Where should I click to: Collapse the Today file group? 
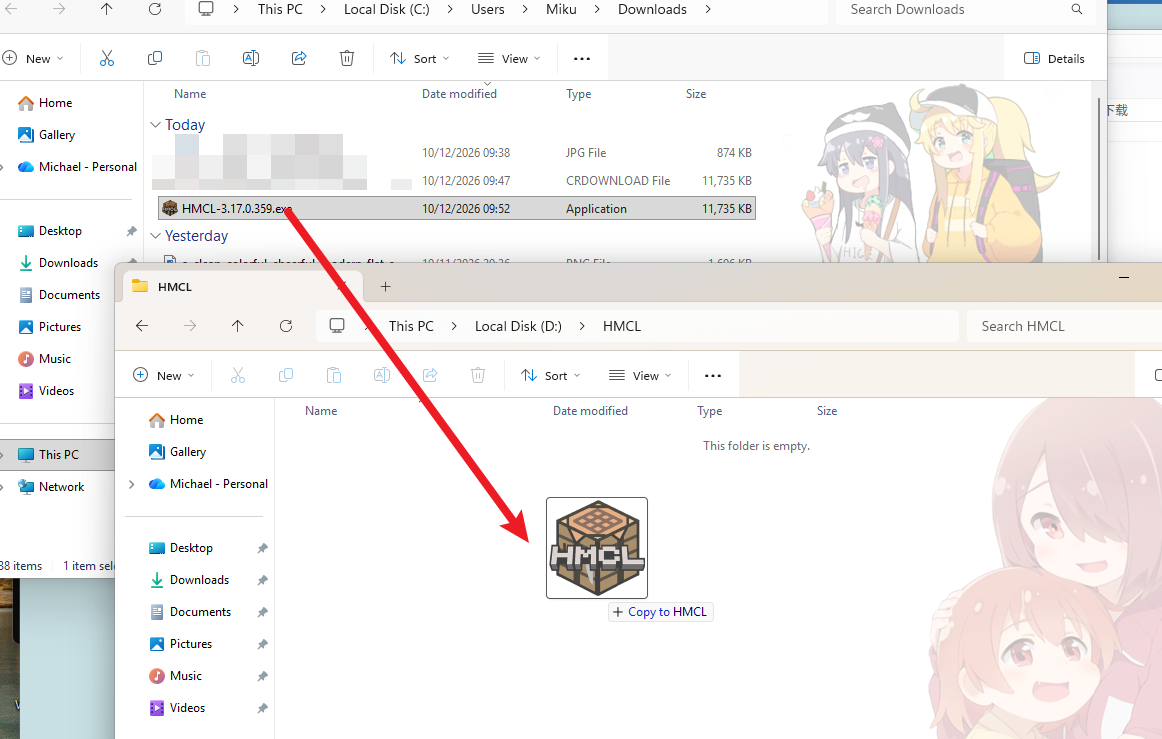point(155,125)
